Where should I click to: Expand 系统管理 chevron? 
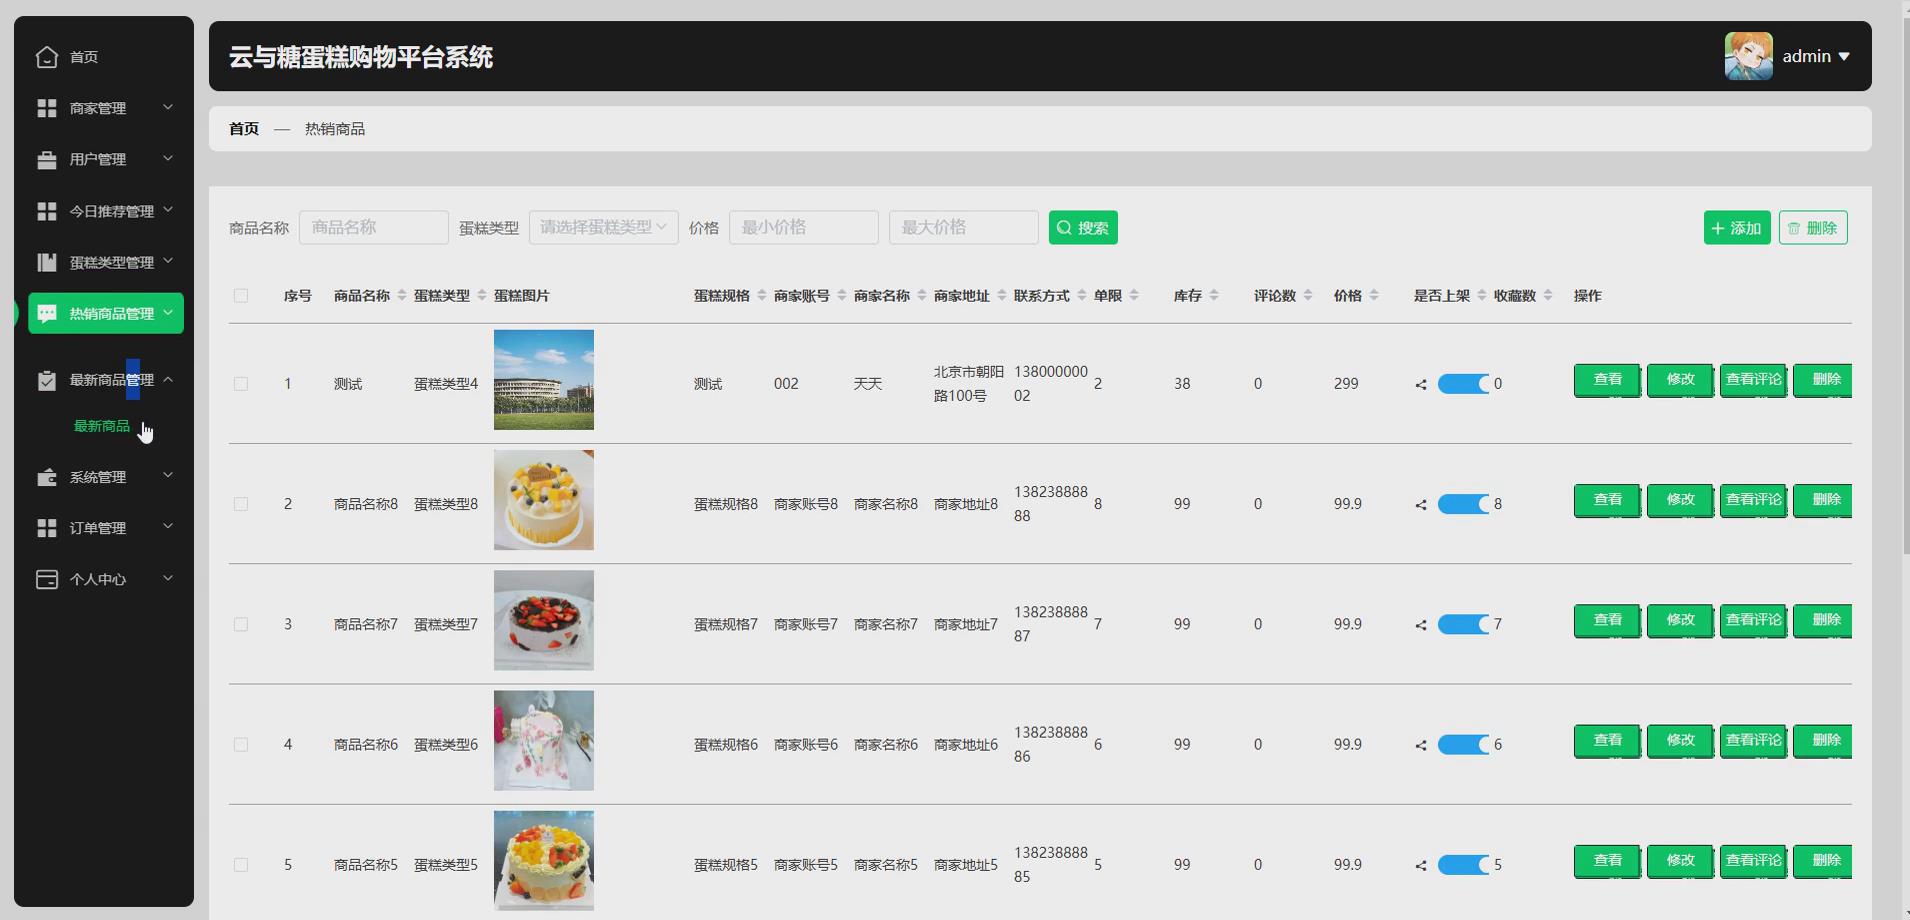[x=168, y=476]
